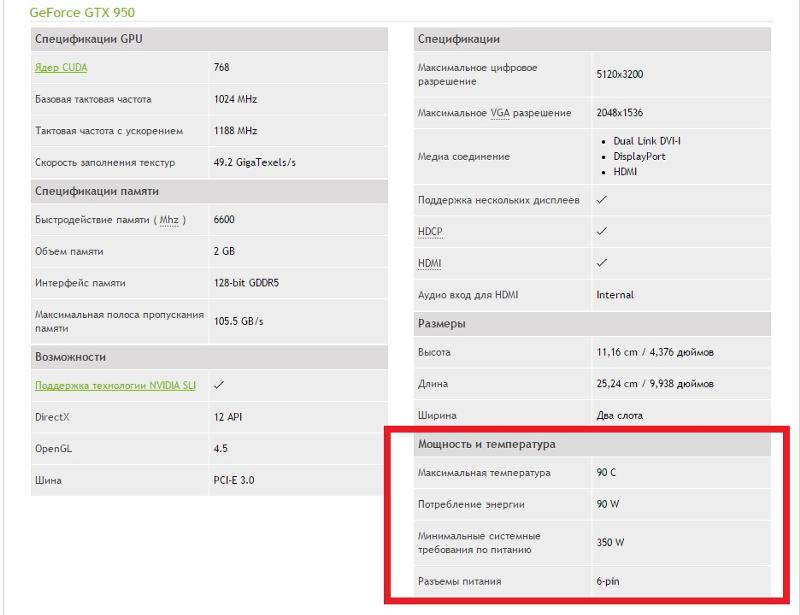
Task: Click the Возможности section header
Action: point(209,357)
